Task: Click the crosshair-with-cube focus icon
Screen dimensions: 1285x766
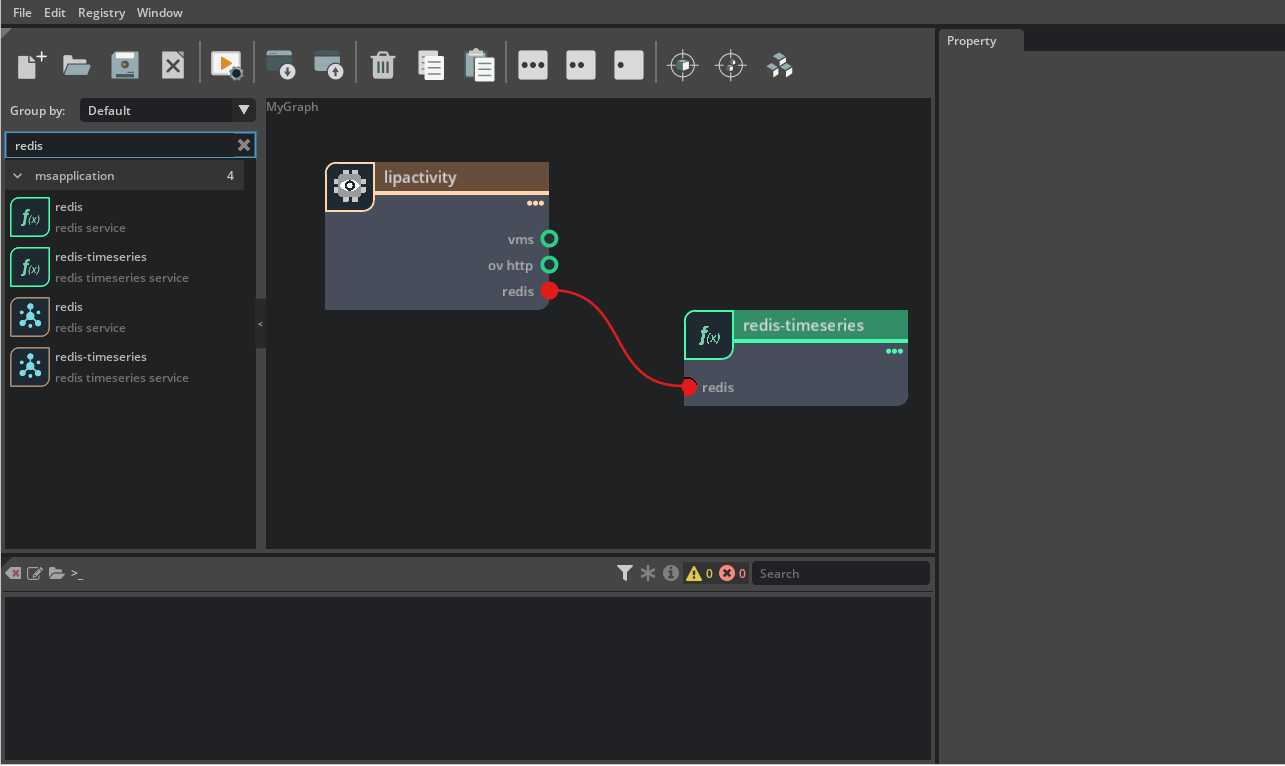Action: coord(683,66)
